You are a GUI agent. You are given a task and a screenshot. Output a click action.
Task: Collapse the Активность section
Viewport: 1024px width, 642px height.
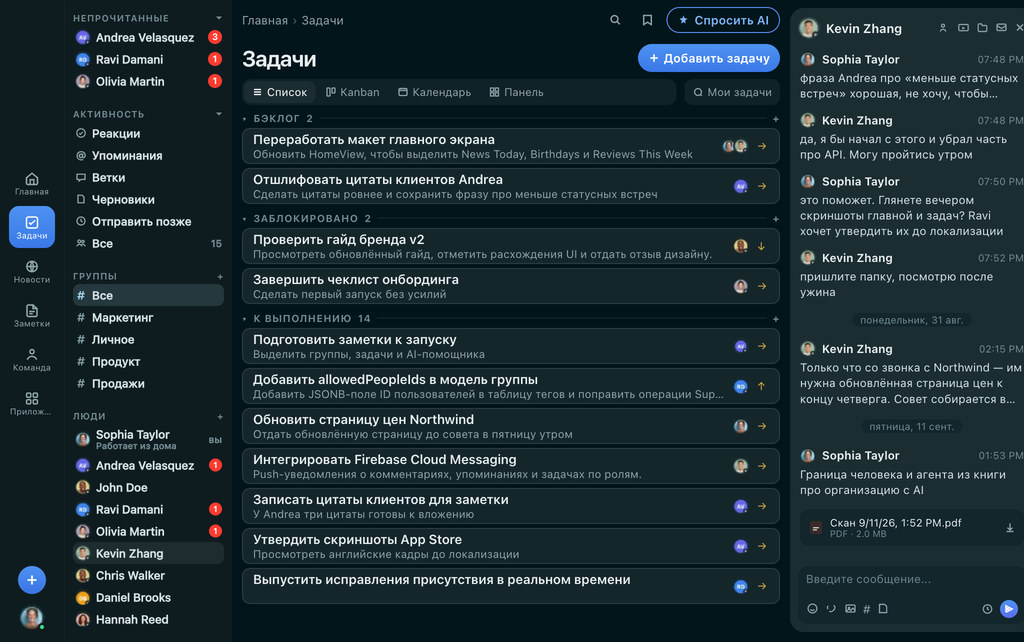pos(219,114)
